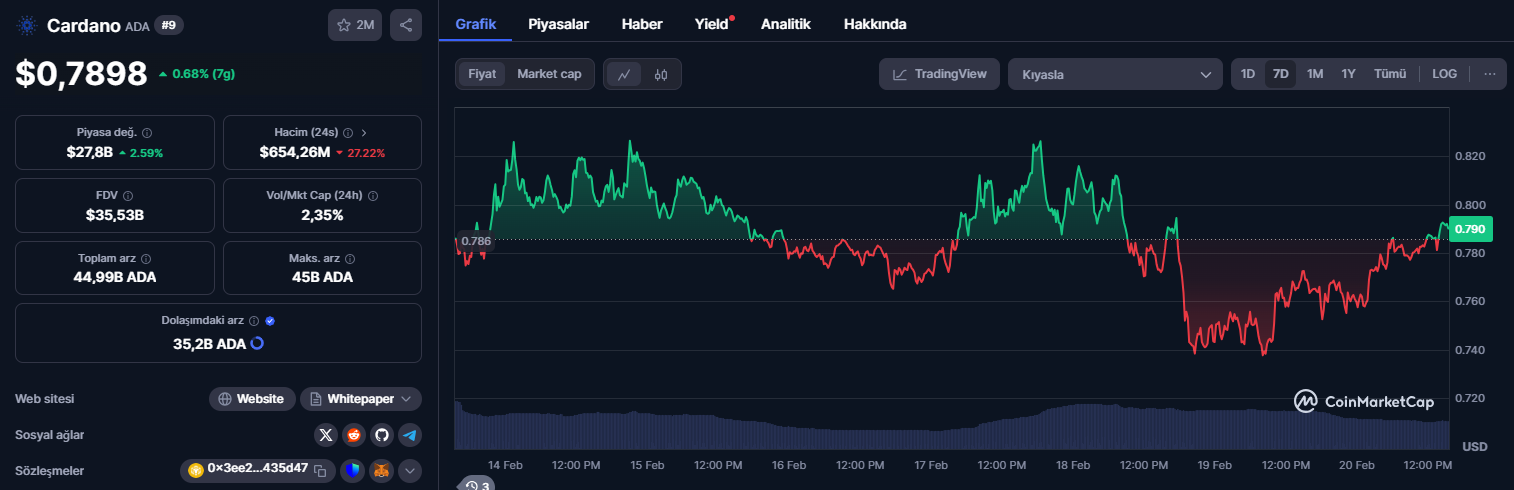Set chart range to 1D

1248,74
